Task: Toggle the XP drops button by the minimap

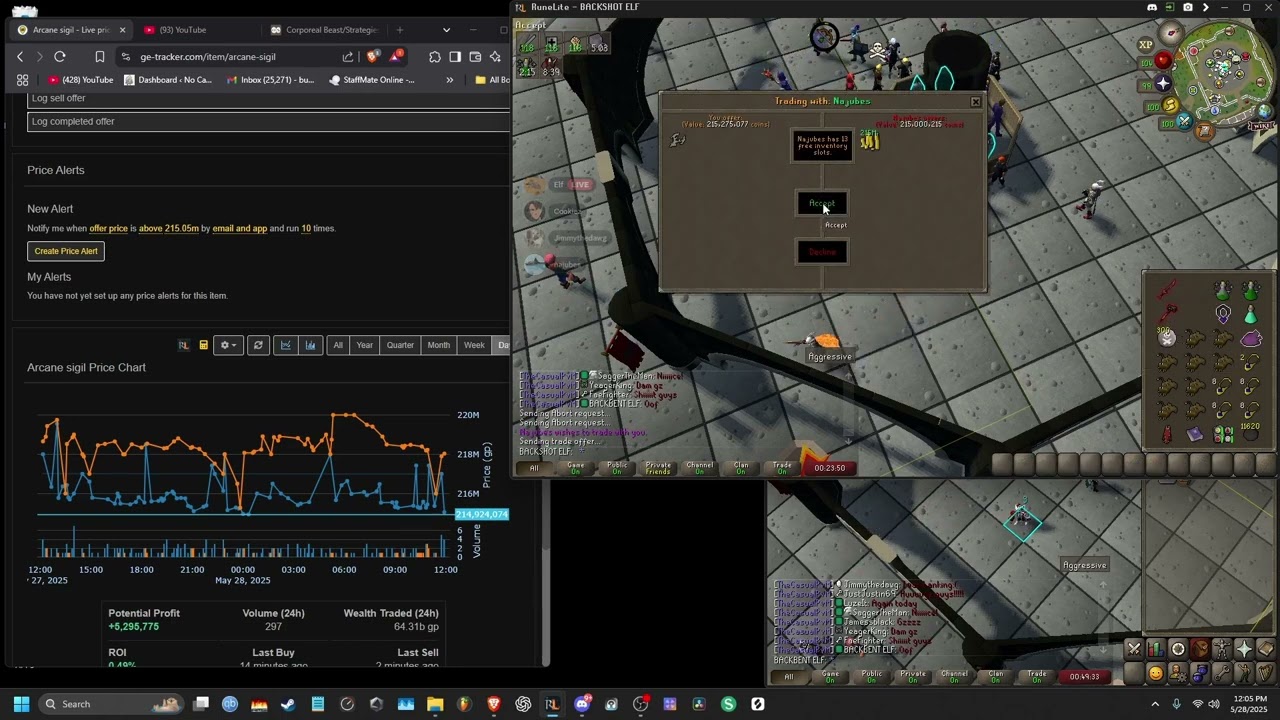Action: coord(1146,44)
